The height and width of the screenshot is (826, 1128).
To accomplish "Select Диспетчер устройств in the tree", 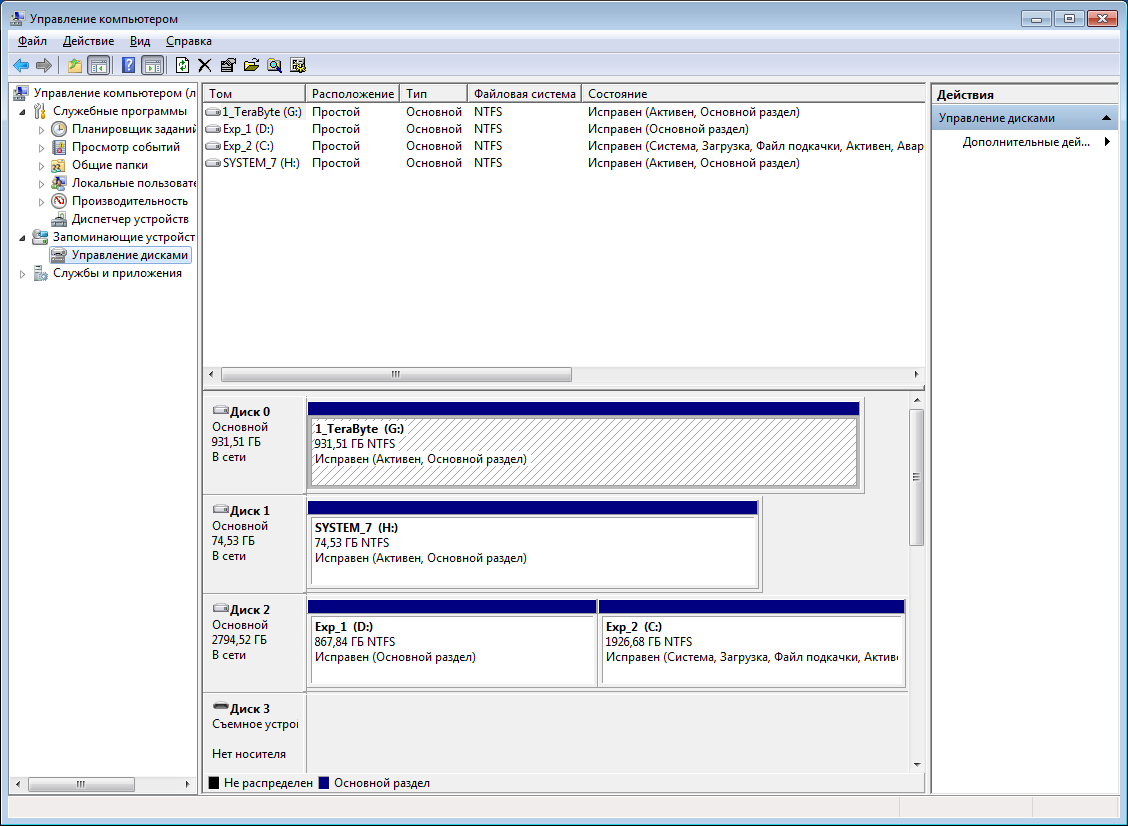I will [x=129, y=219].
